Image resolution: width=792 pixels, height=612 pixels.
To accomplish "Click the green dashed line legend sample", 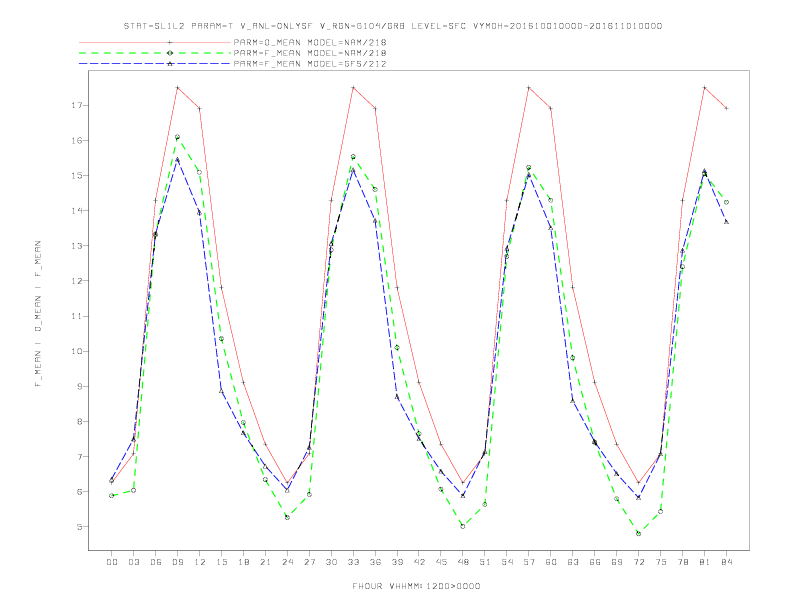I will [155, 53].
